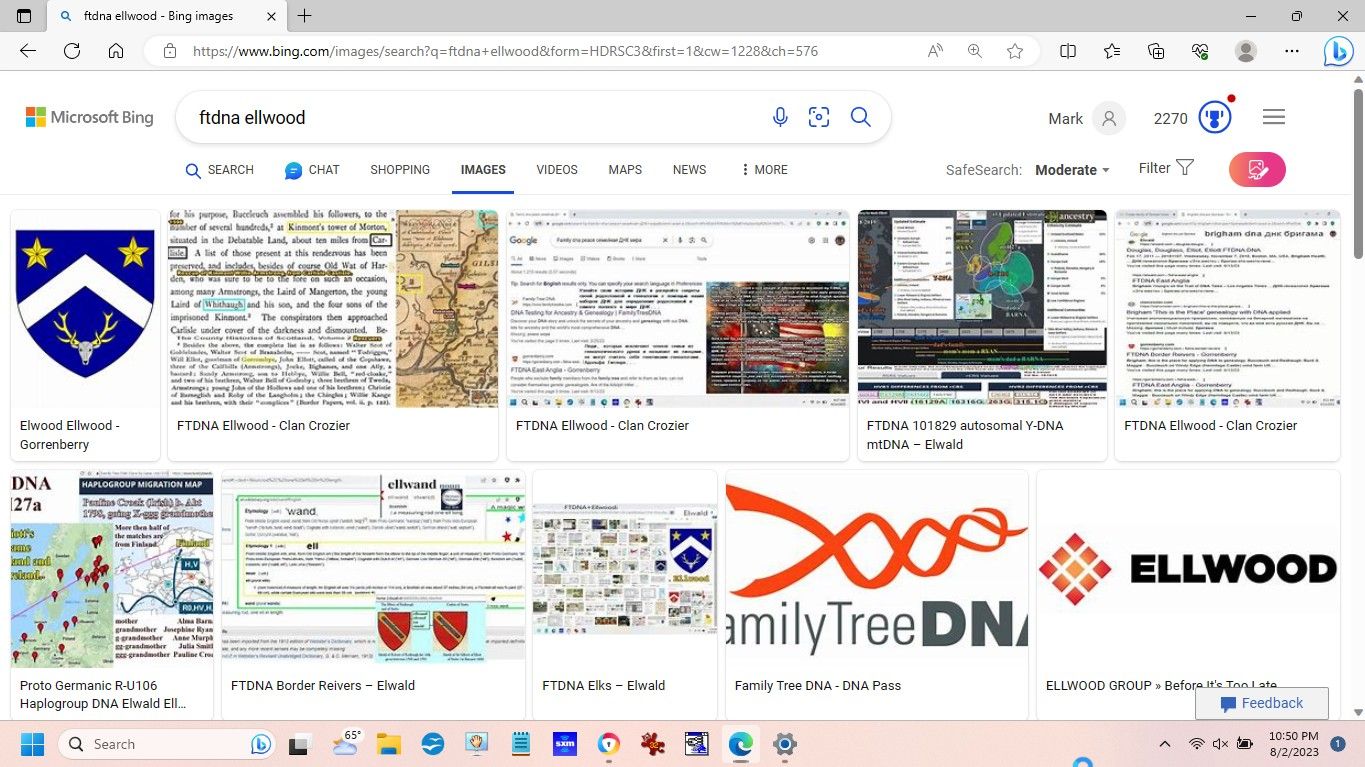Go to the MAPS tab
Viewport: 1365px width, 767px height.
625,170
